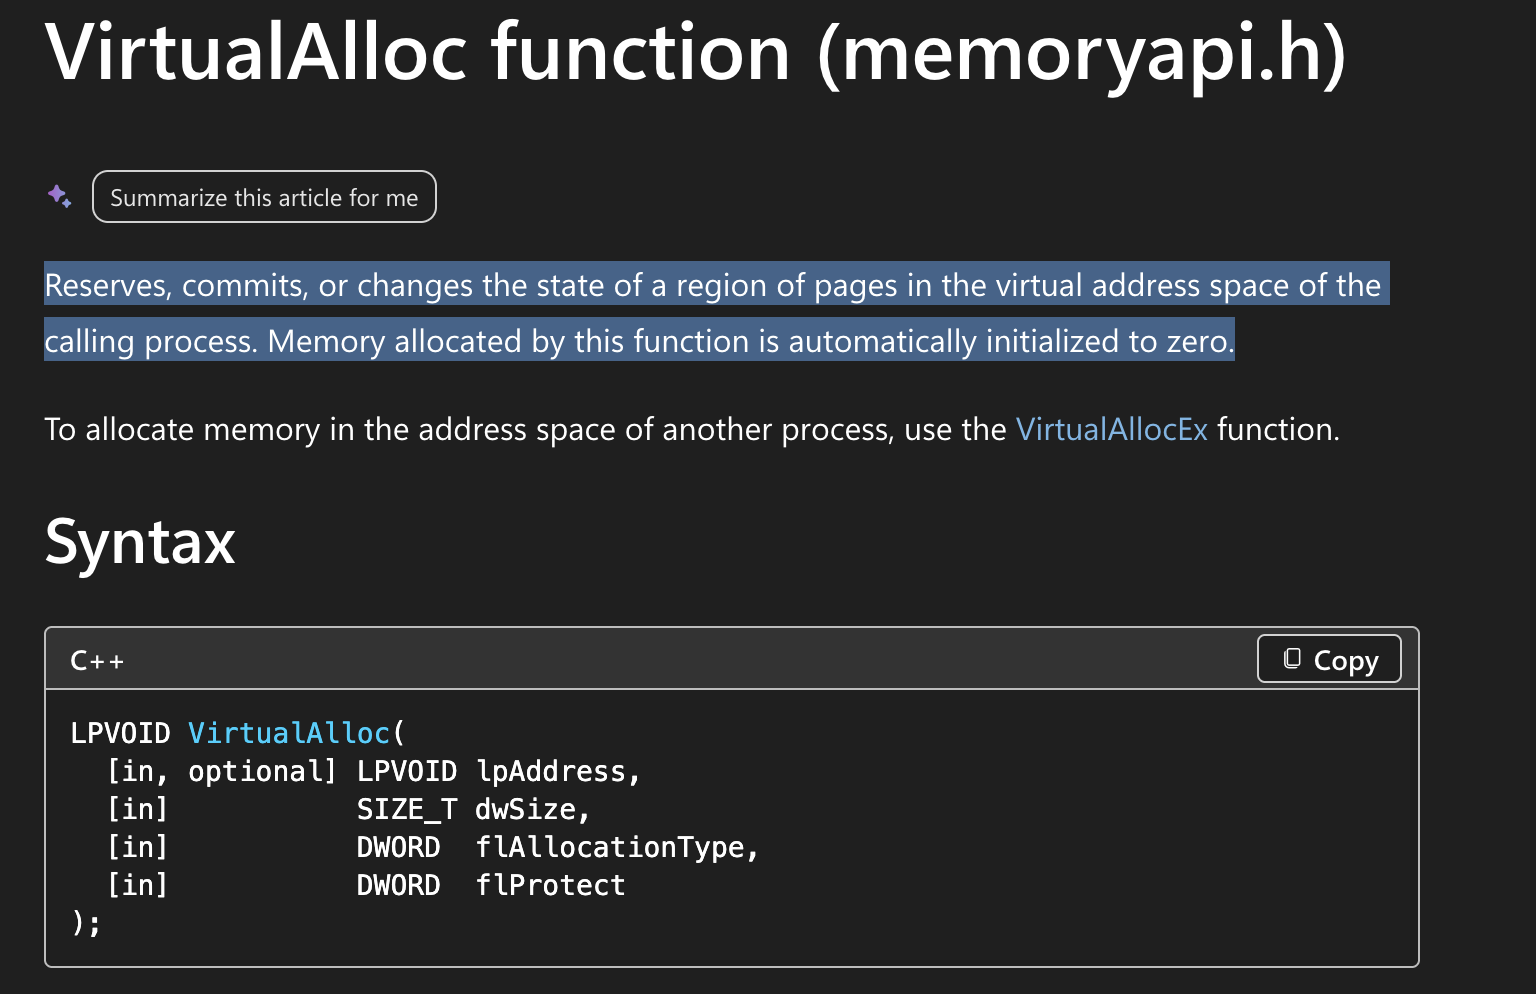The width and height of the screenshot is (1536, 994).
Task: Open the VirtualAllocEx function link
Action: (1112, 429)
